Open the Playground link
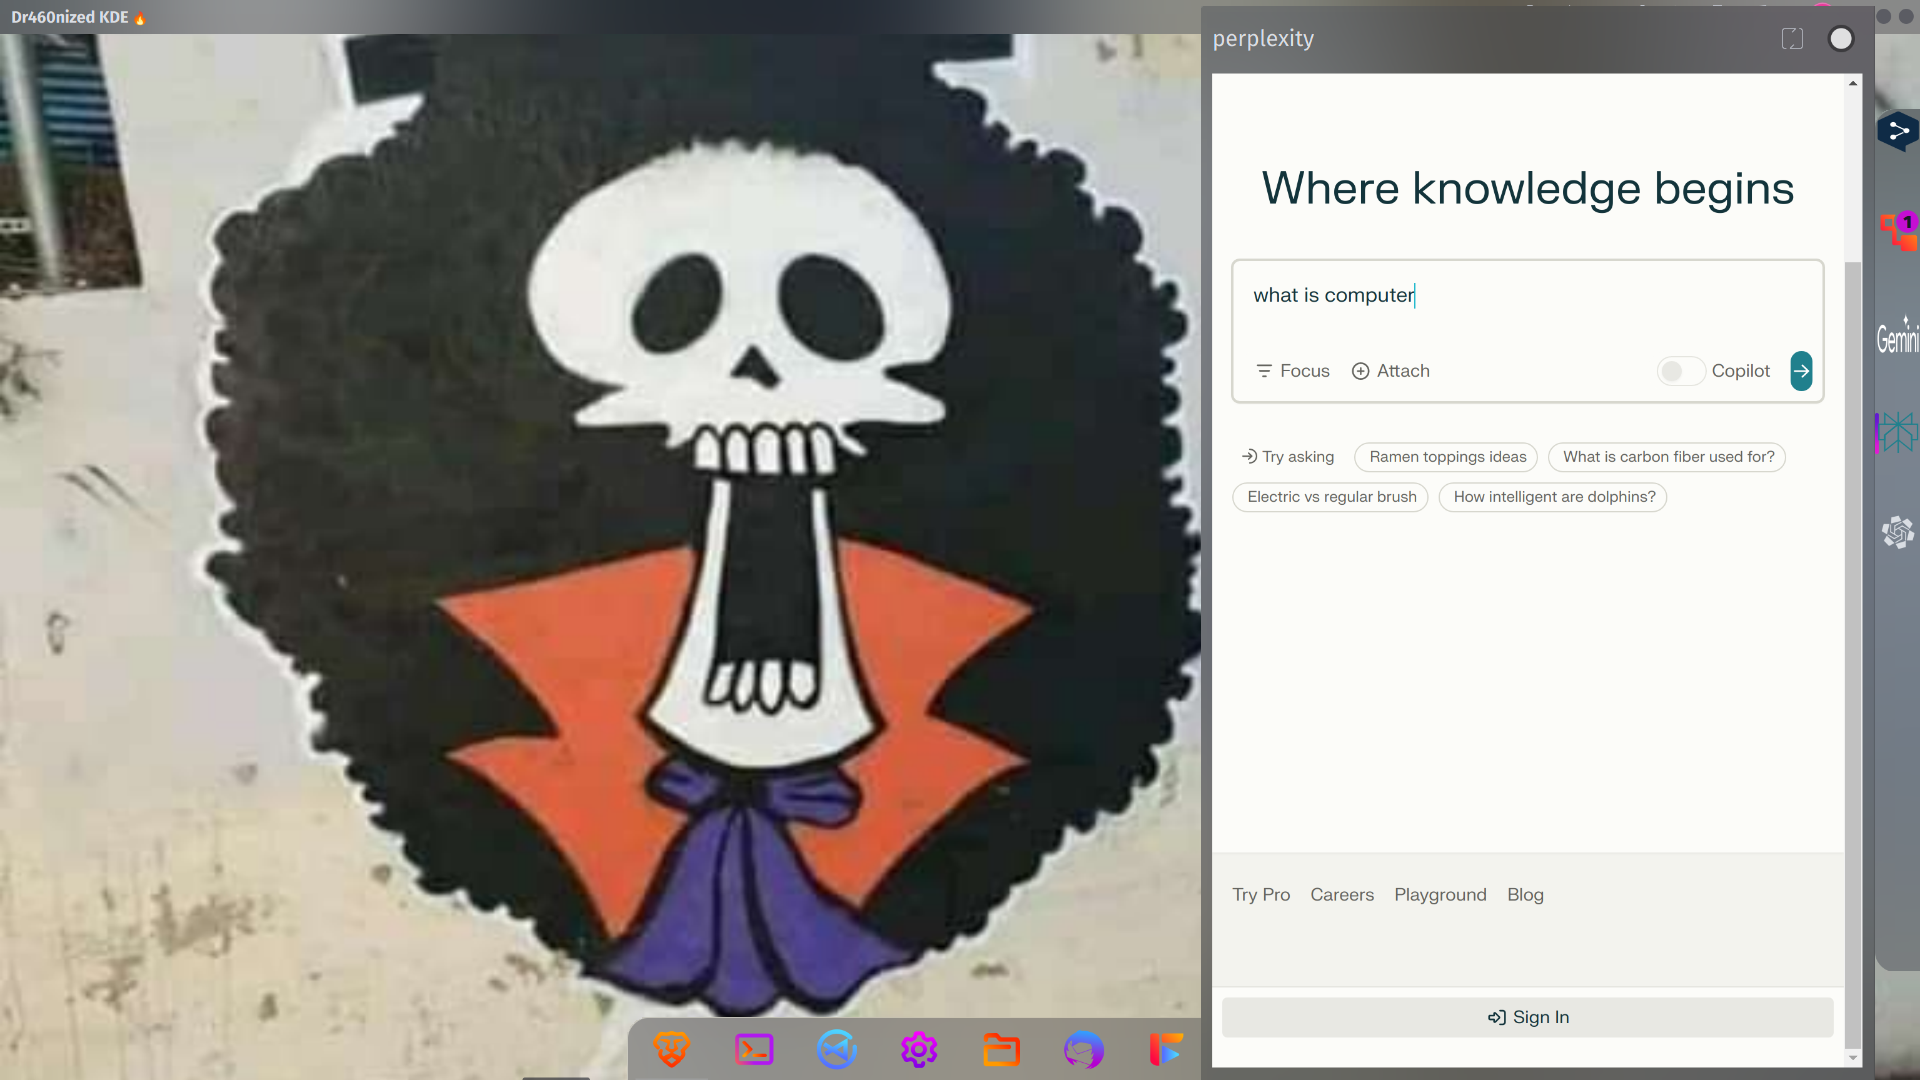The height and width of the screenshot is (1080, 1920). tap(1440, 895)
